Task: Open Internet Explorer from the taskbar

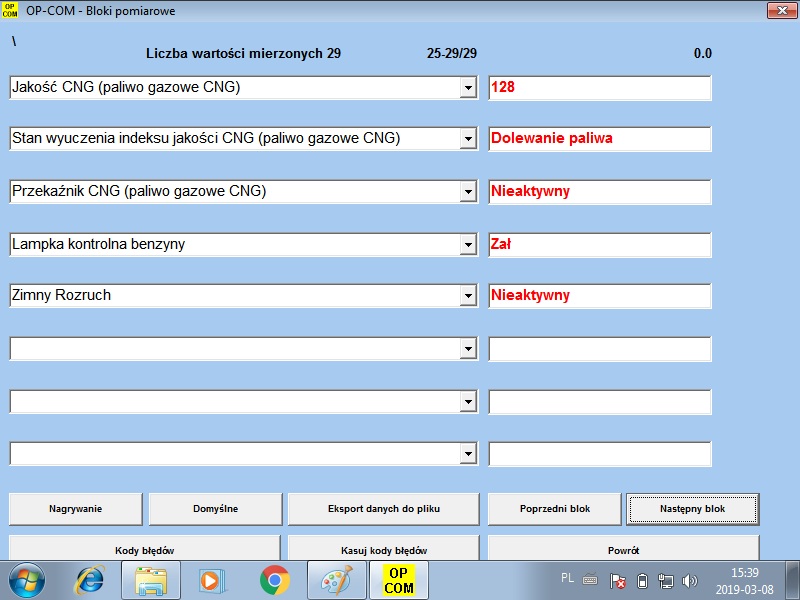Action: [x=91, y=580]
